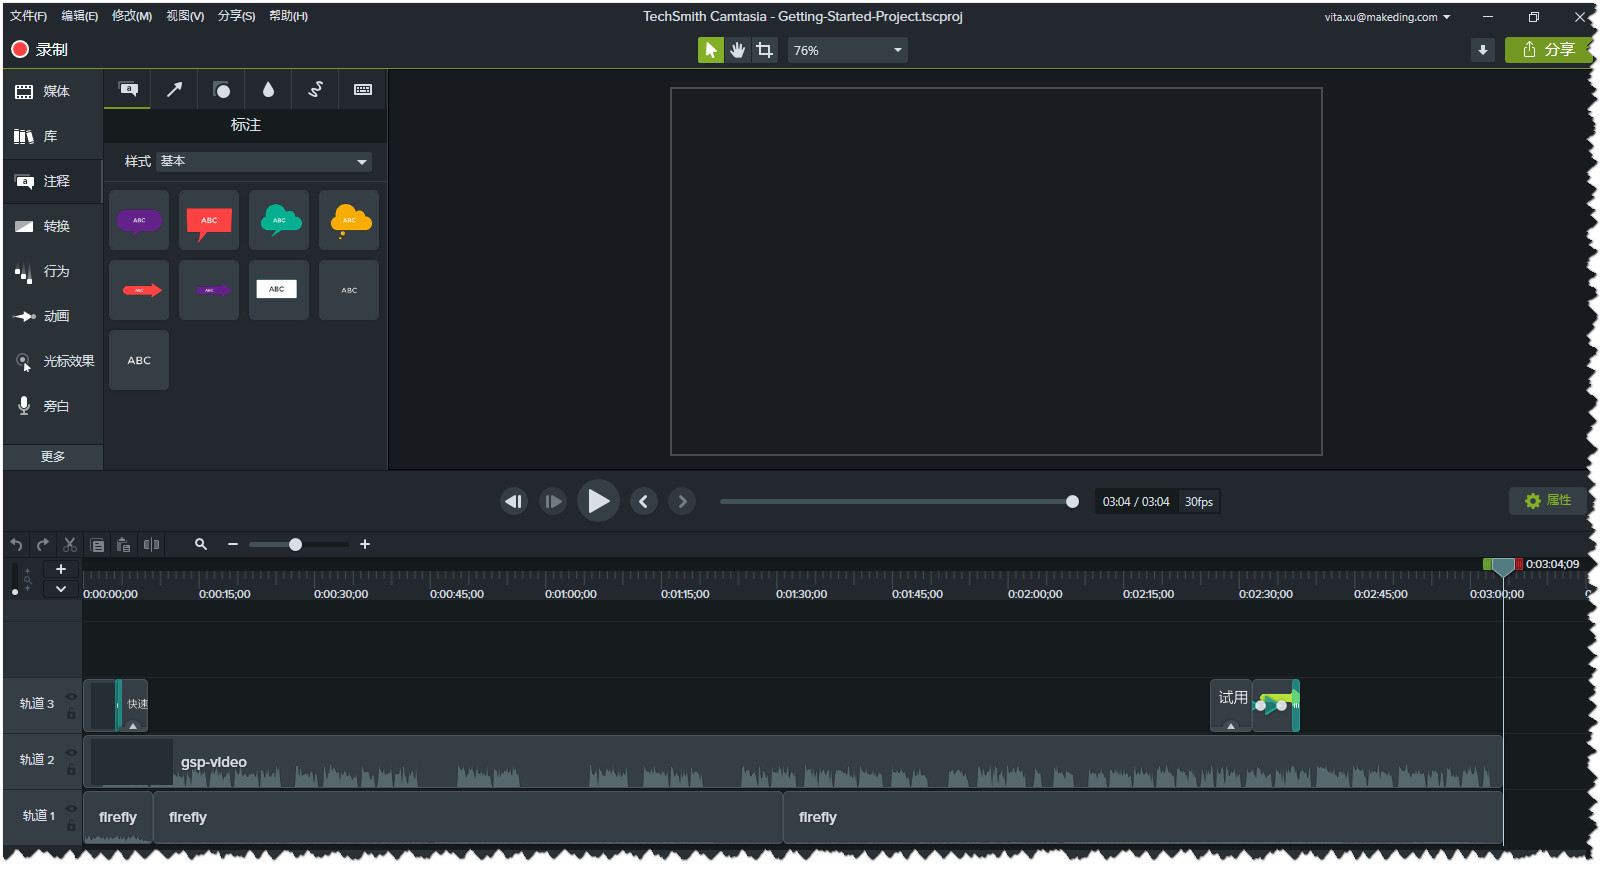Activate the Pan hand tool
Viewport: 1607px width, 869px height.
(x=738, y=50)
